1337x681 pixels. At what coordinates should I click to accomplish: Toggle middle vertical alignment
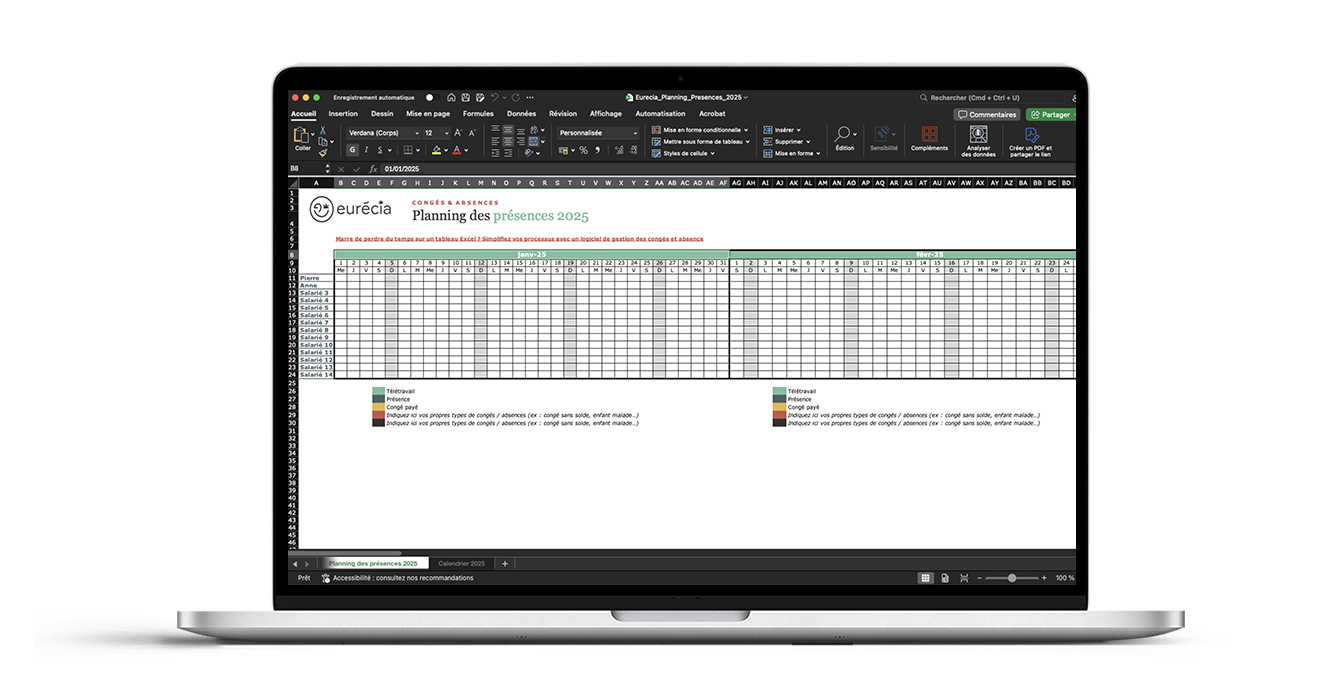click(x=508, y=129)
